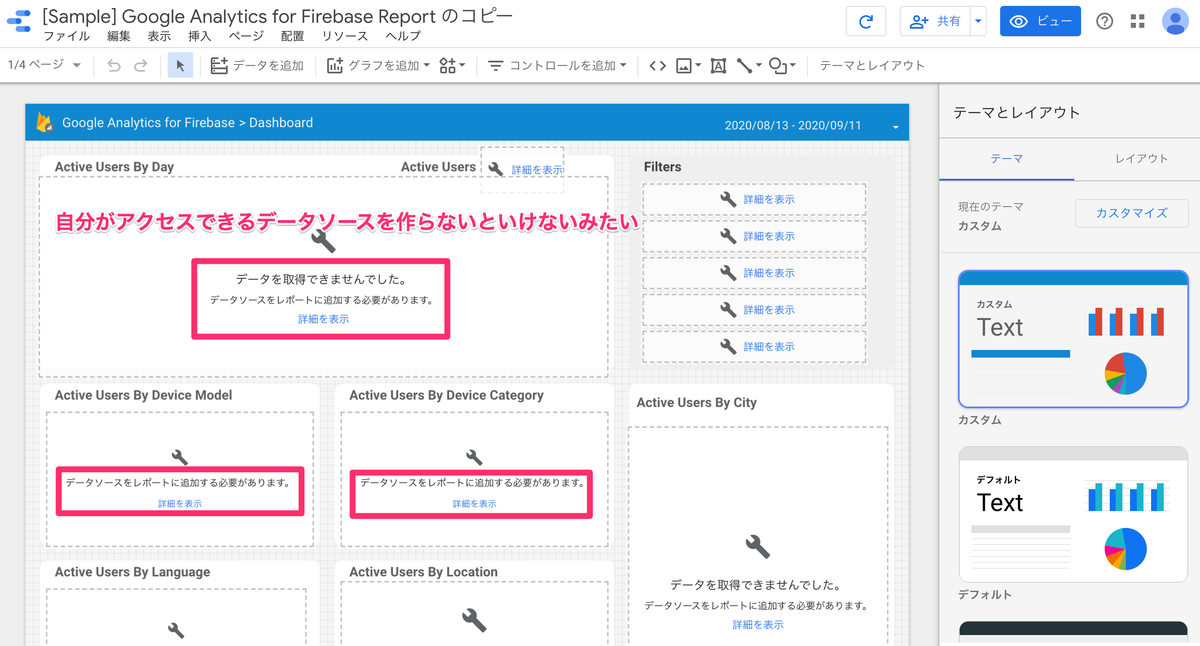Click the refresh data button
The width and height of the screenshot is (1200, 646).
(866, 22)
